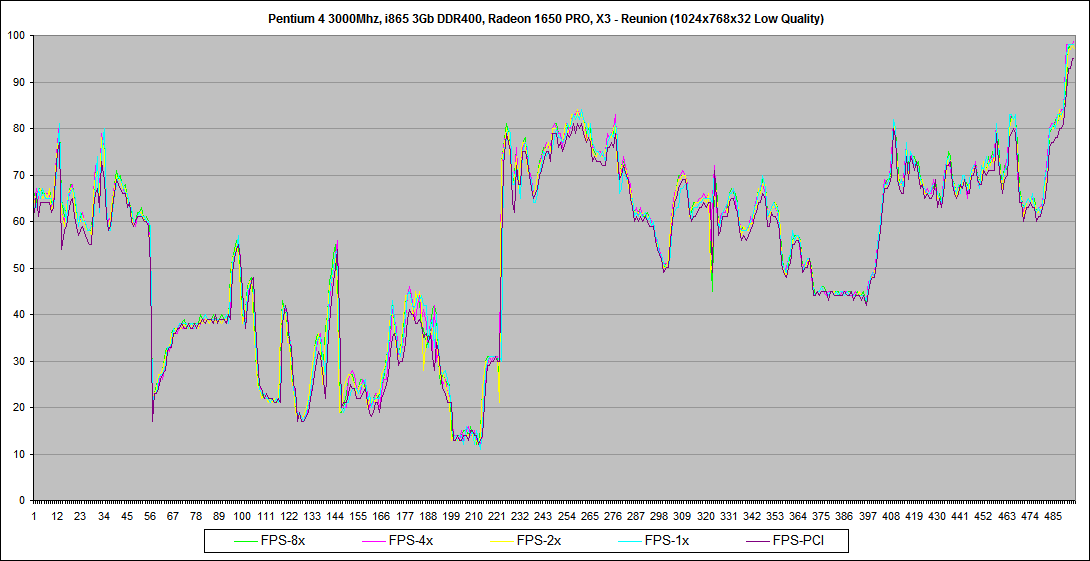The image size is (1090, 561).
Task: Click the chart title about Pentium 4 3000Mhz
Action: (x=546, y=19)
